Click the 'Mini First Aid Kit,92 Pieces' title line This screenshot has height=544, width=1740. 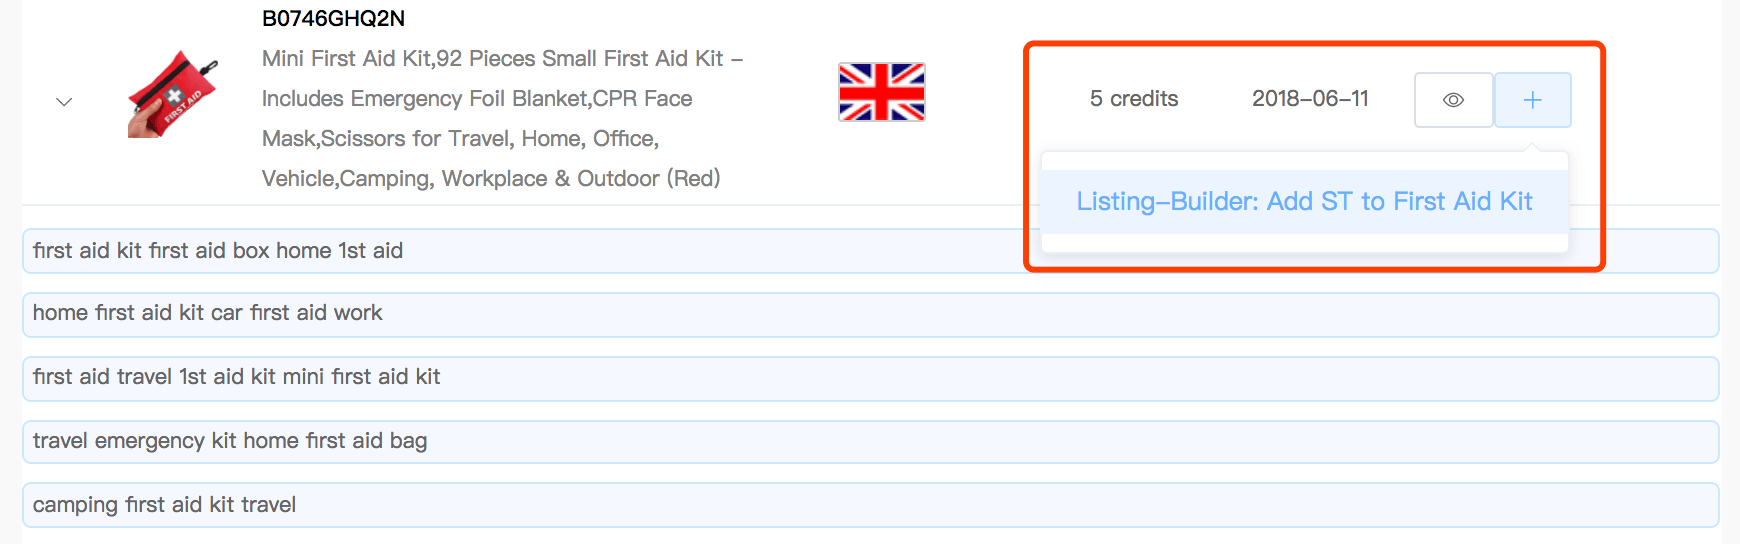[x=502, y=59]
